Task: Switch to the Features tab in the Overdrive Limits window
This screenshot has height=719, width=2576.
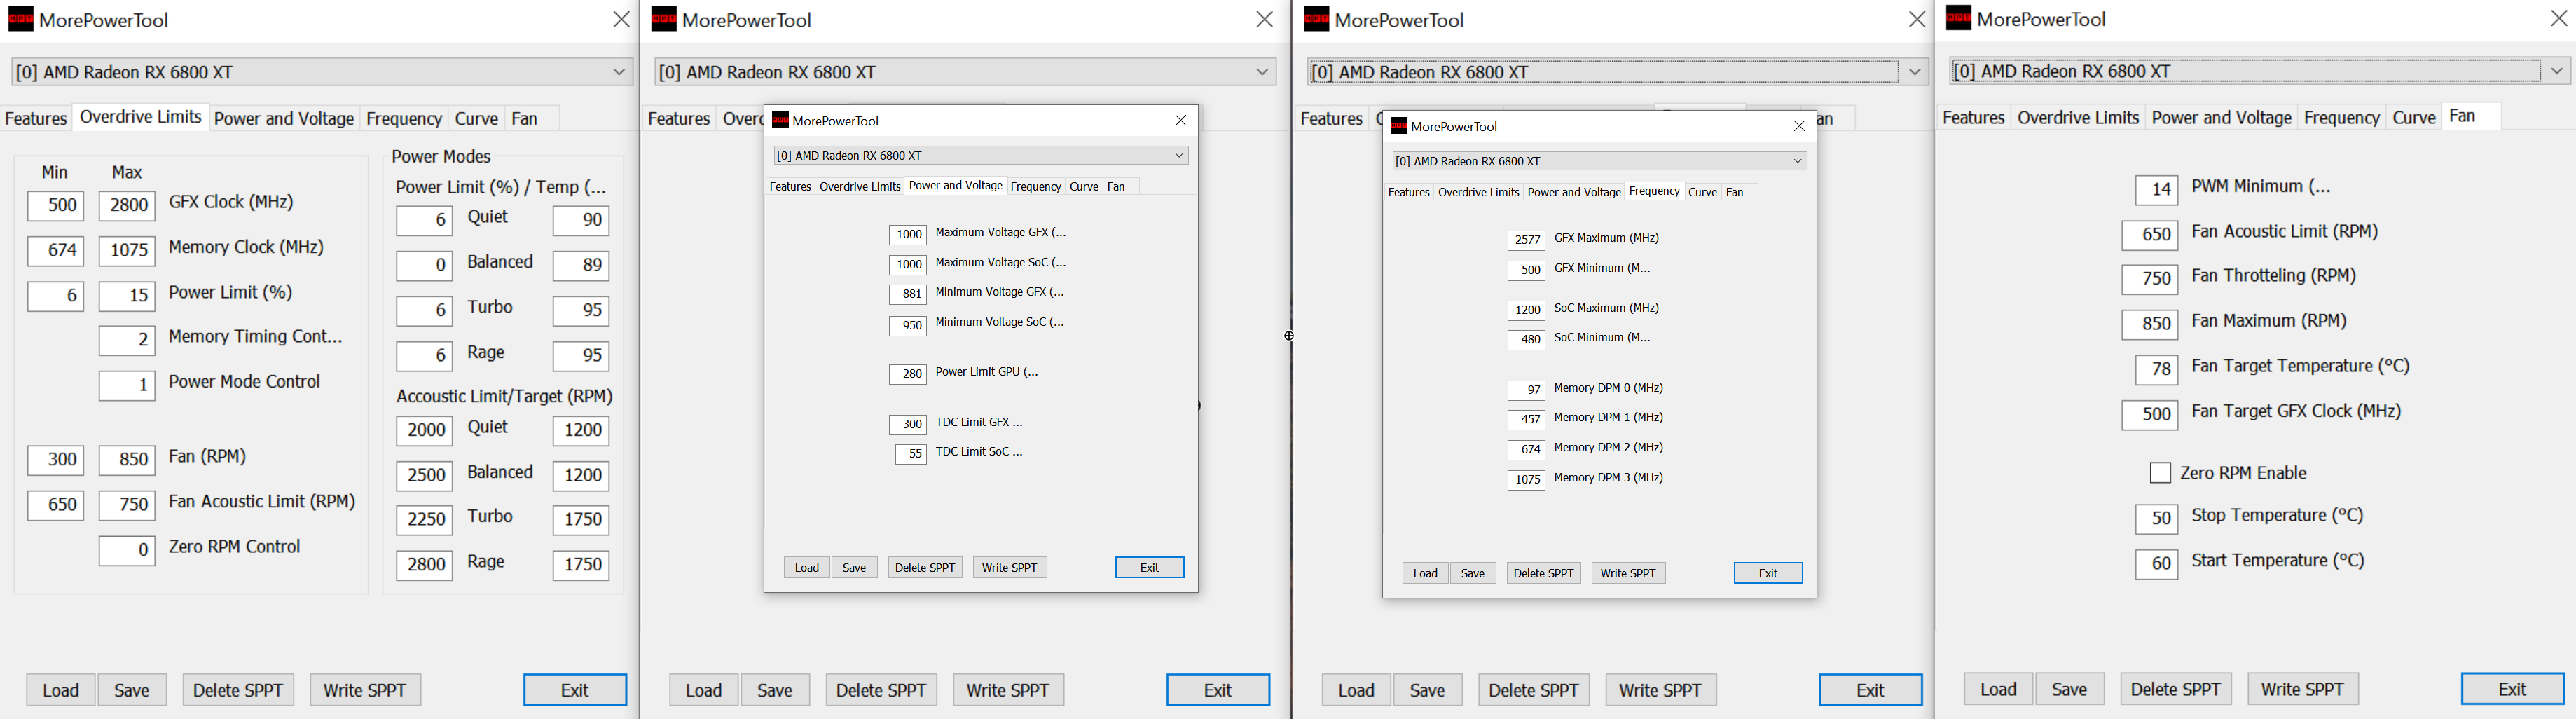Action: click(x=36, y=118)
